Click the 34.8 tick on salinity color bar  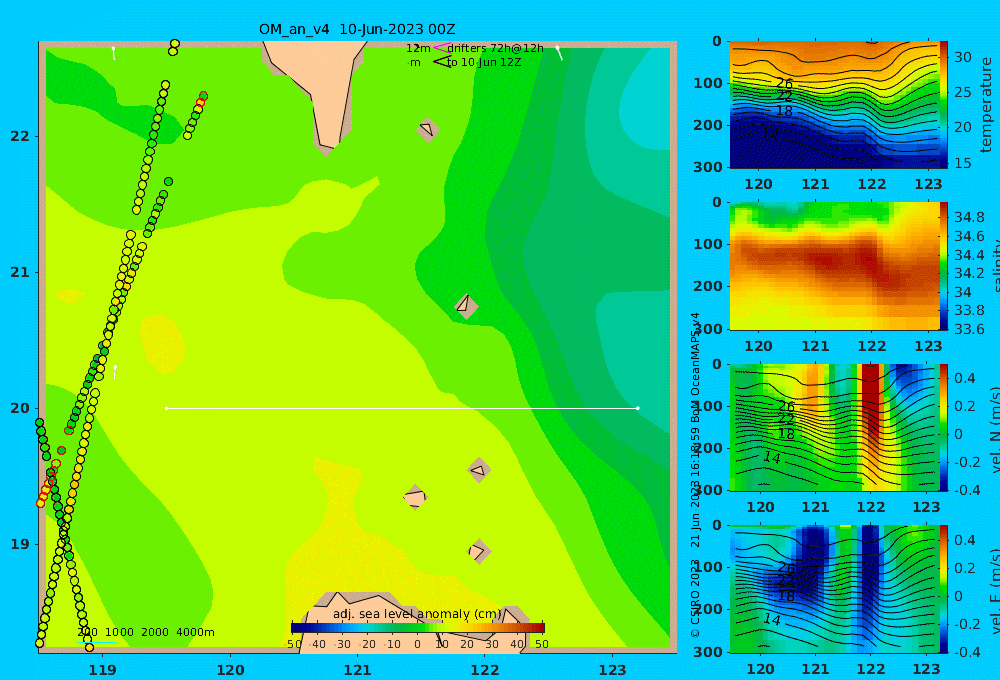click(x=969, y=218)
